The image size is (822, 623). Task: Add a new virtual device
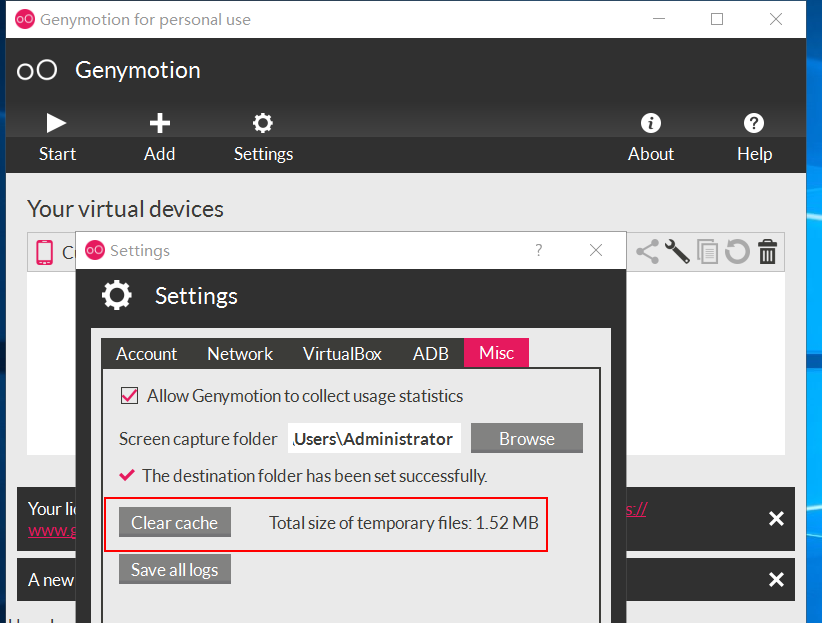tap(159, 137)
